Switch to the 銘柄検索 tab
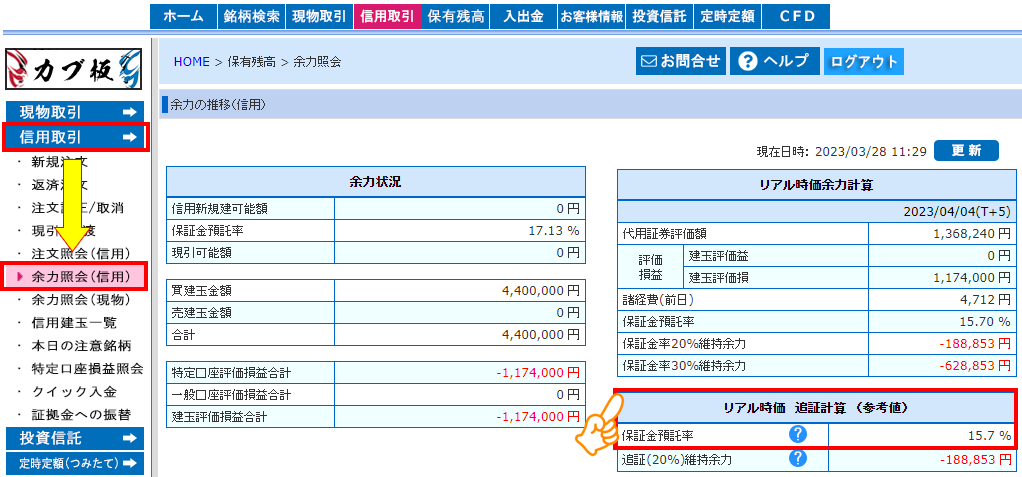This screenshot has width=1022, height=477. 252,16
